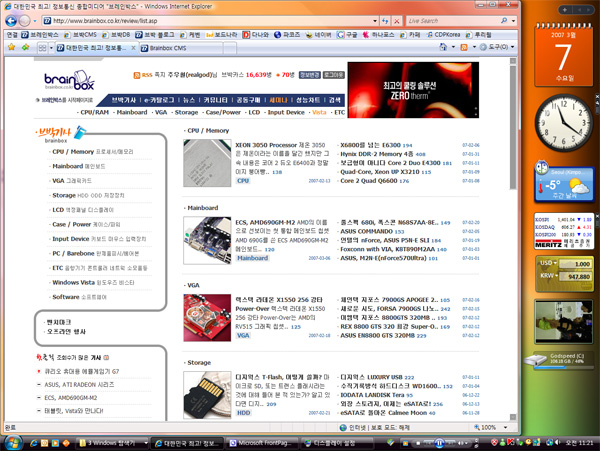Viewport: 600px width, 451px height.
Task: Open the 다나와 favorites link
Action: point(256,35)
